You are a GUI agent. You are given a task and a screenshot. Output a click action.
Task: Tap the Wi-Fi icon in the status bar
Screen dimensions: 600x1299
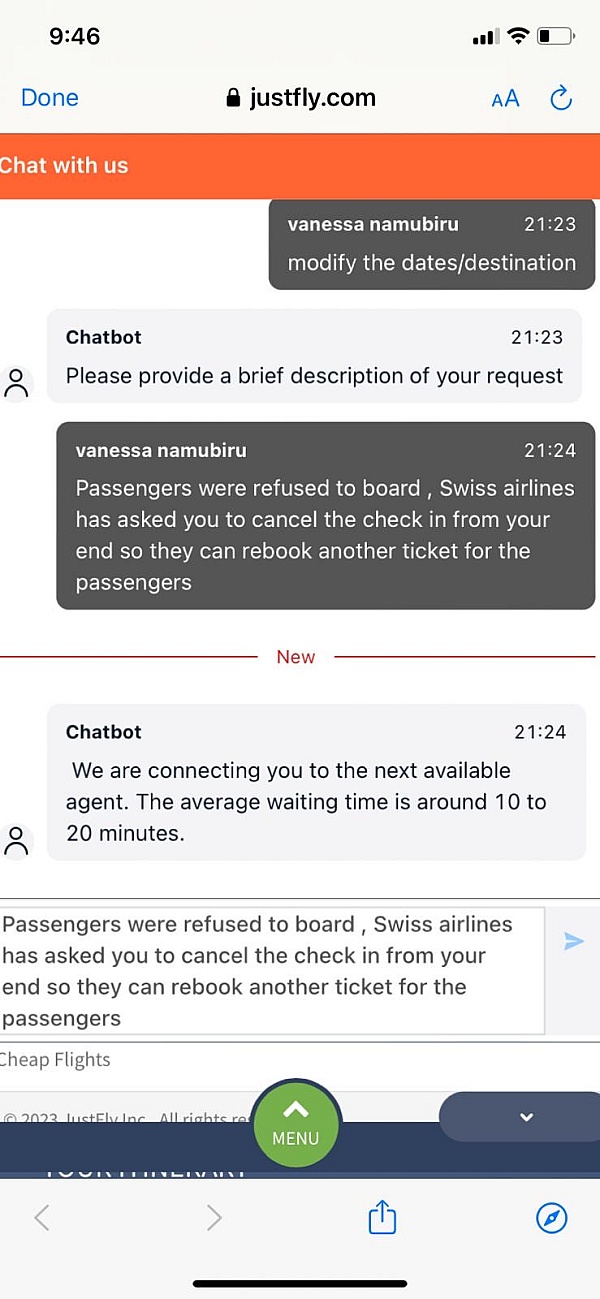click(x=517, y=35)
